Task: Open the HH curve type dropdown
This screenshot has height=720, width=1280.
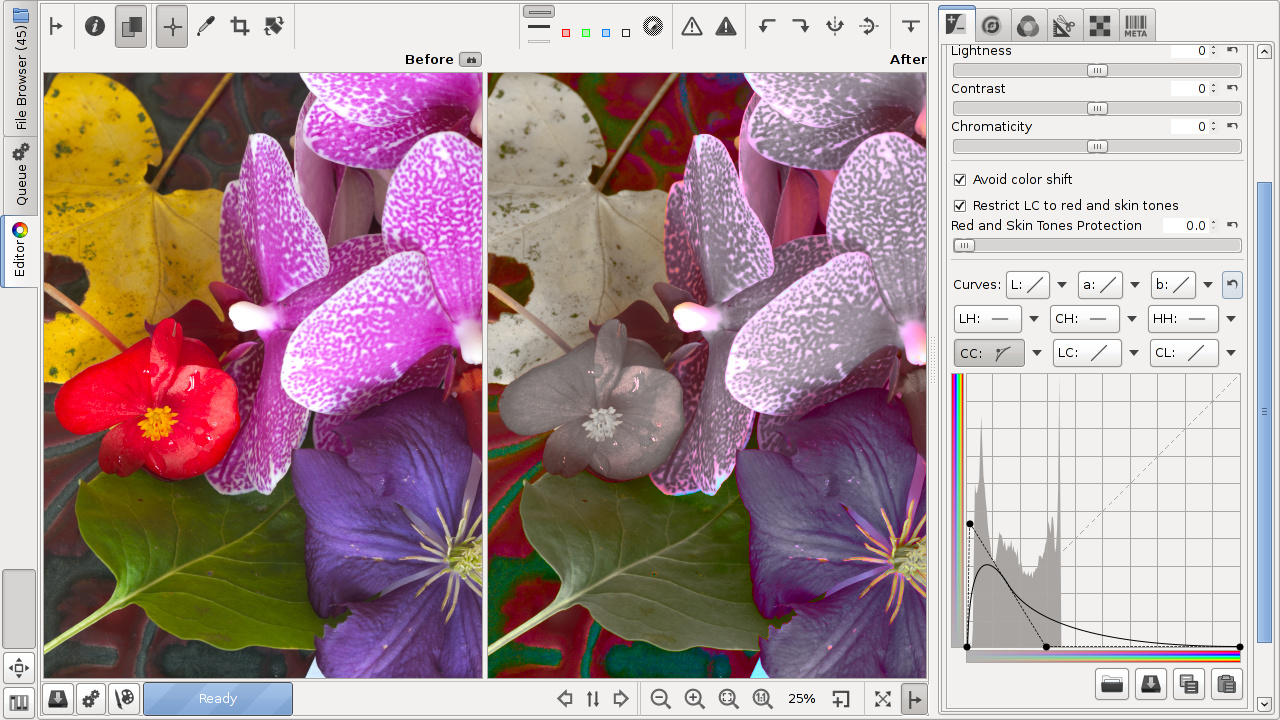Action: click(x=1231, y=319)
